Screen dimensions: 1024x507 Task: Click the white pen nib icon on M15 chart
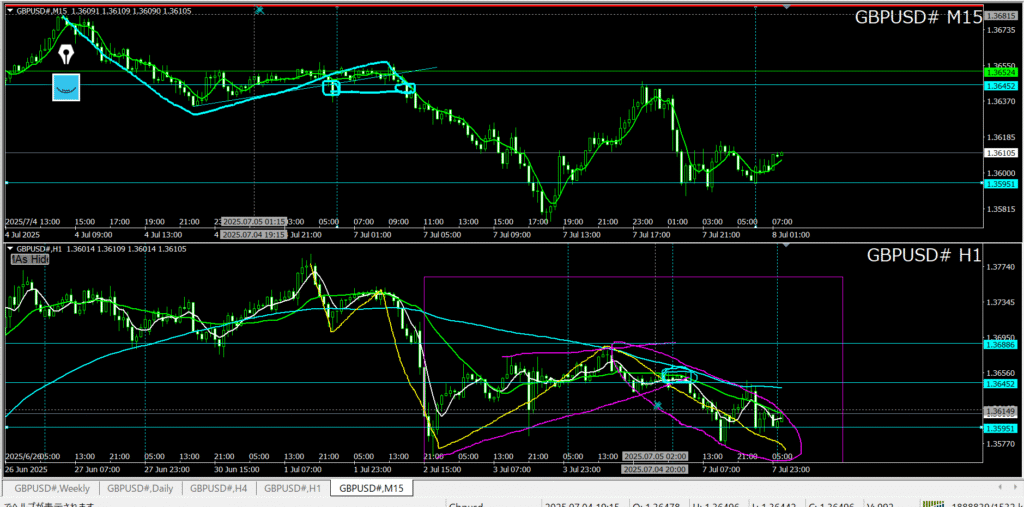coord(67,53)
